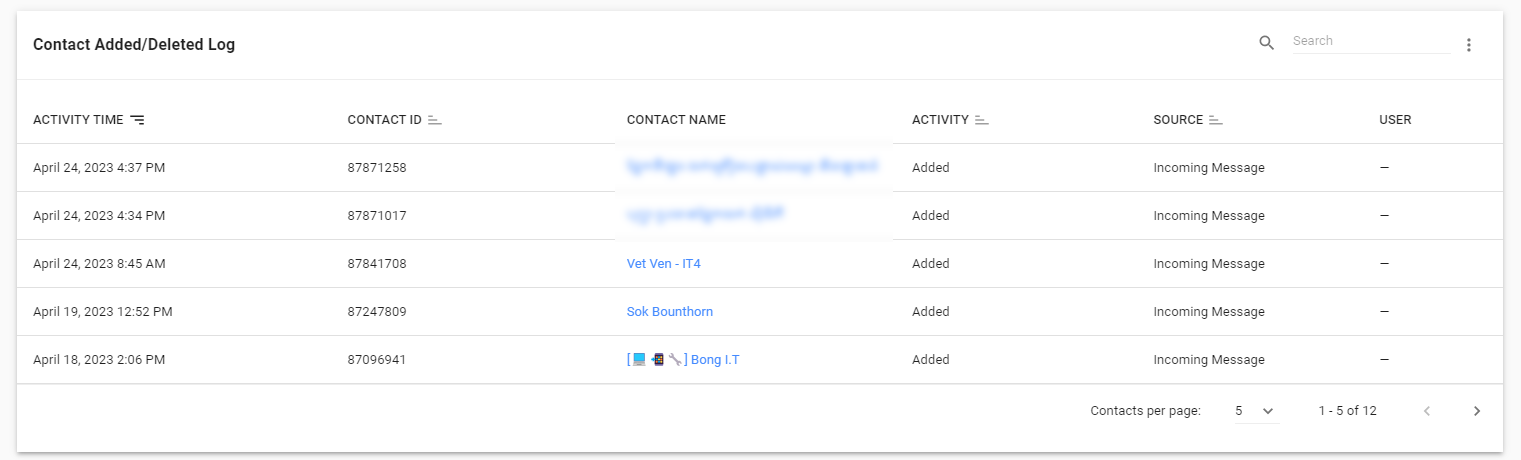Open blurred contact name in second row

coord(706,214)
